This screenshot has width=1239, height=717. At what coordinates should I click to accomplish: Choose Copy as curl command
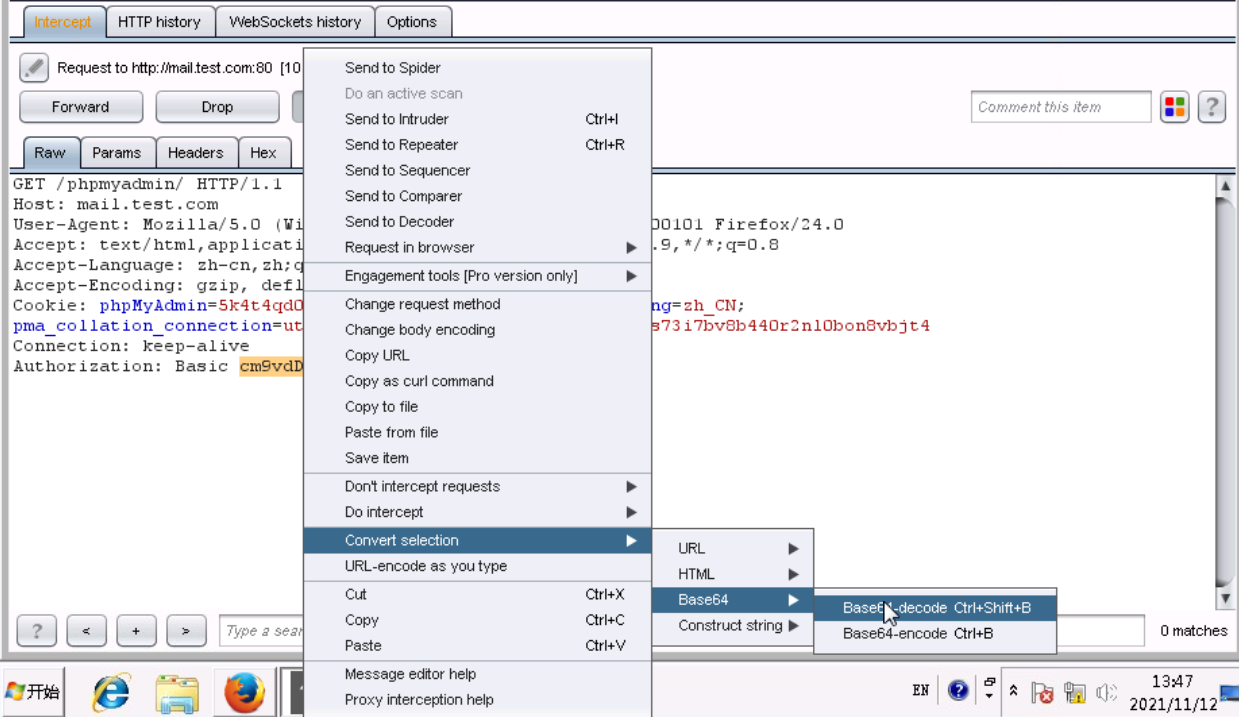477,381
